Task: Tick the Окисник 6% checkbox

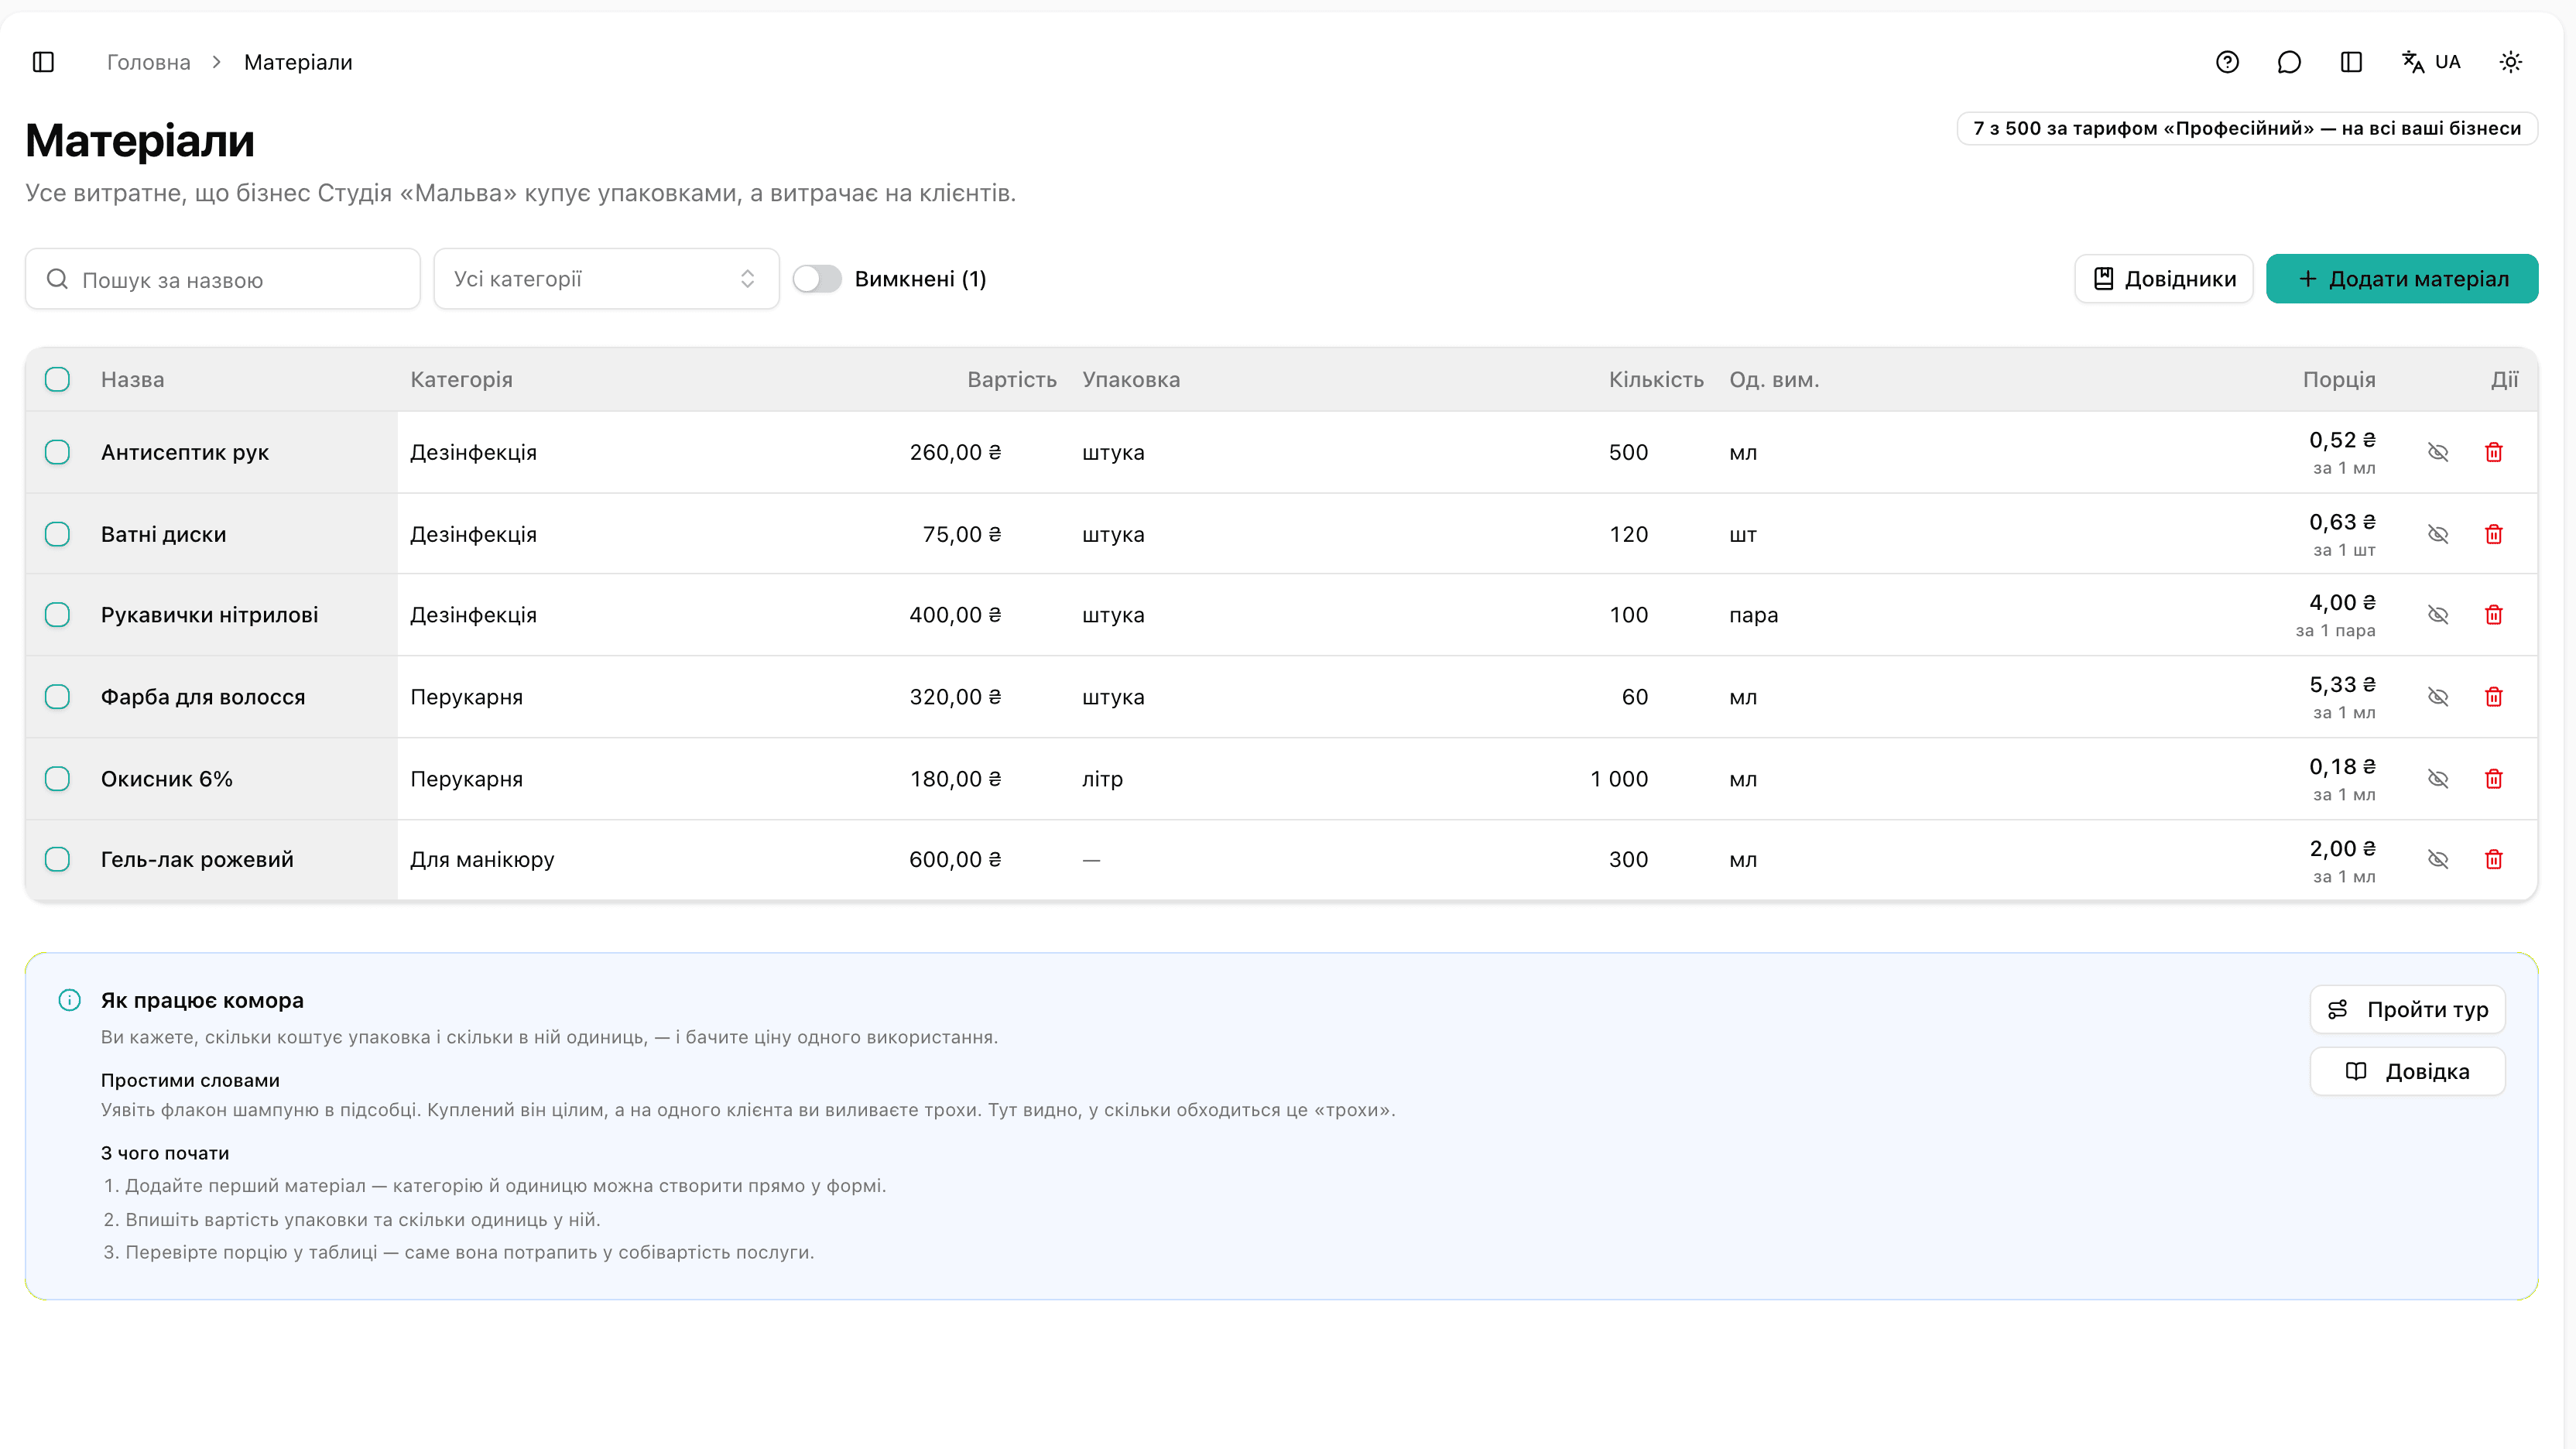Action: point(57,779)
